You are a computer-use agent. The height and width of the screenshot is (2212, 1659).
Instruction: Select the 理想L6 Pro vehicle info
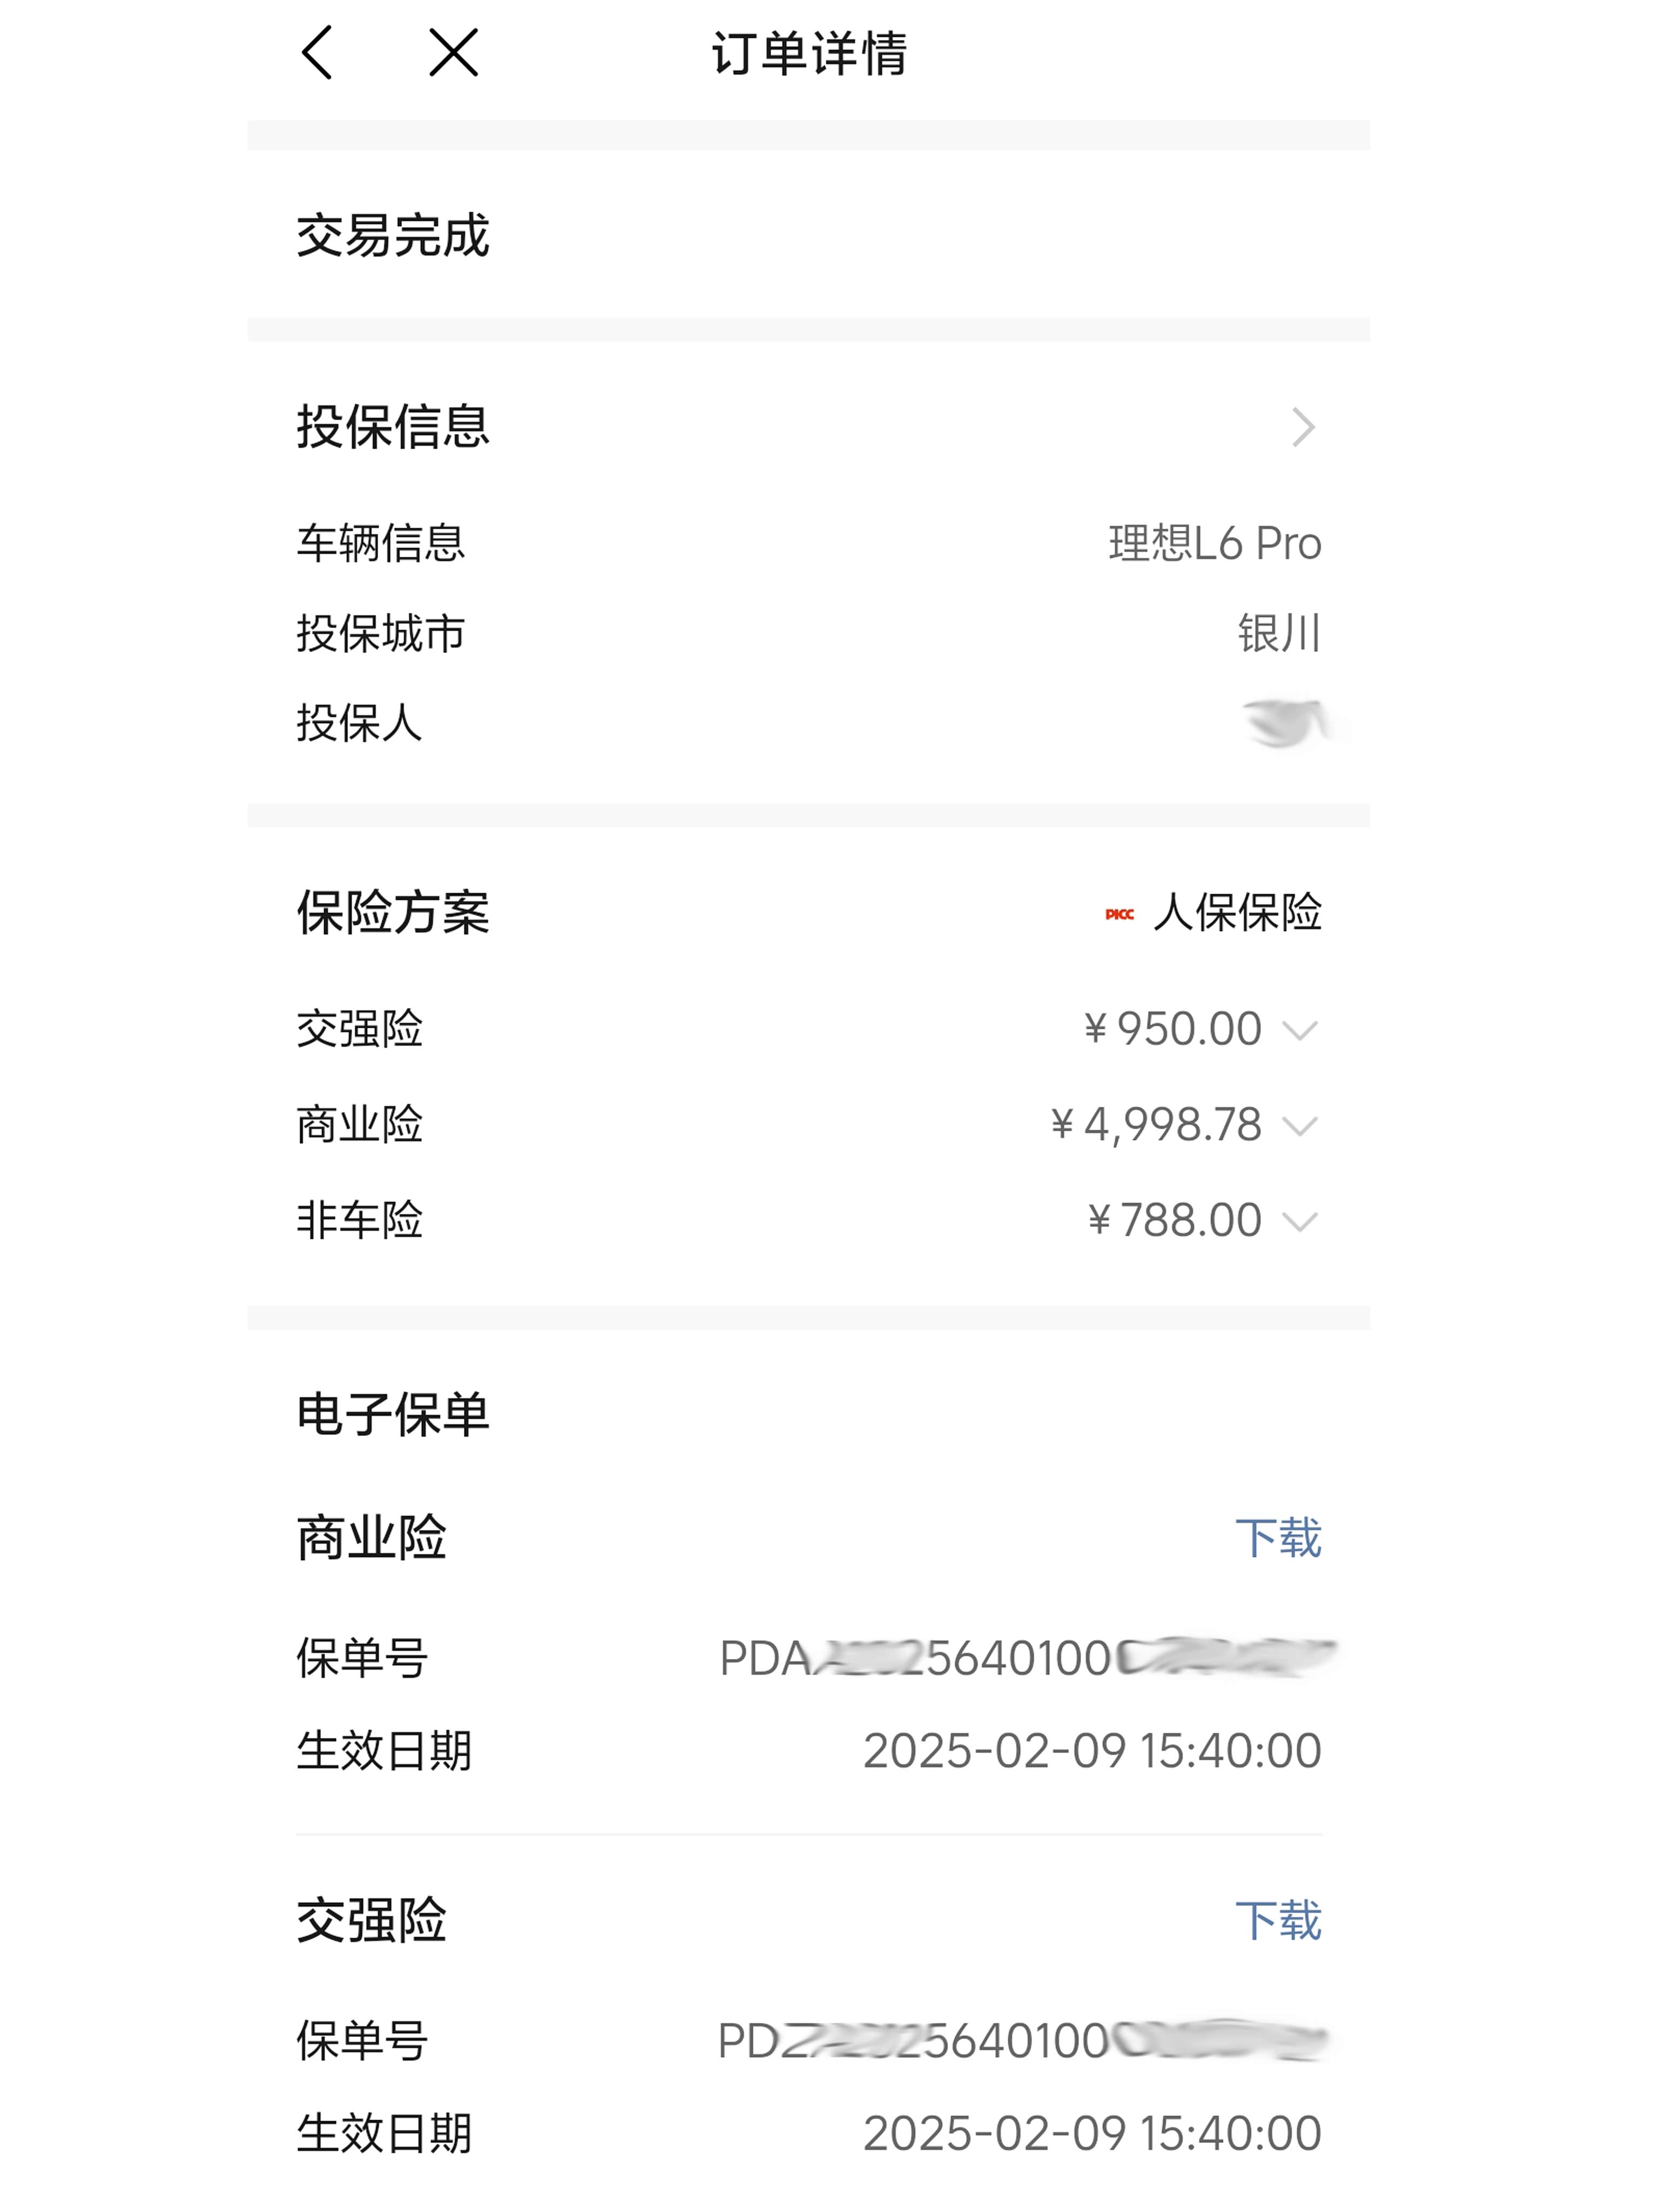(x=1214, y=544)
